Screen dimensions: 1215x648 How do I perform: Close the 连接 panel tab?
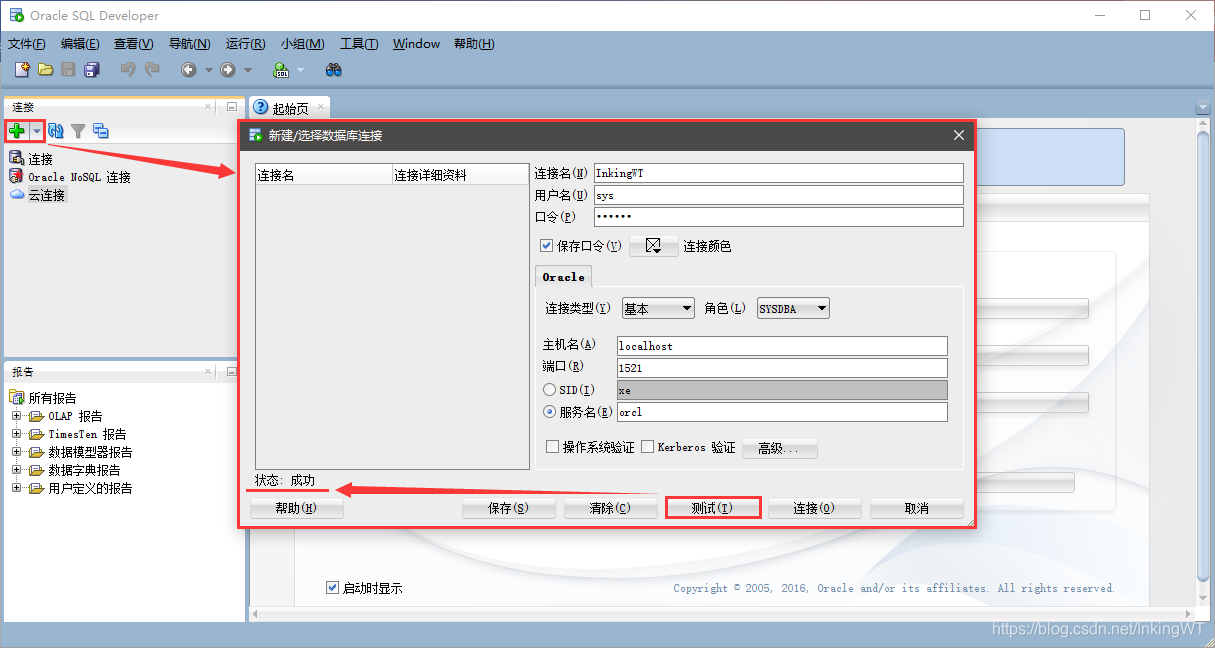[x=208, y=107]
